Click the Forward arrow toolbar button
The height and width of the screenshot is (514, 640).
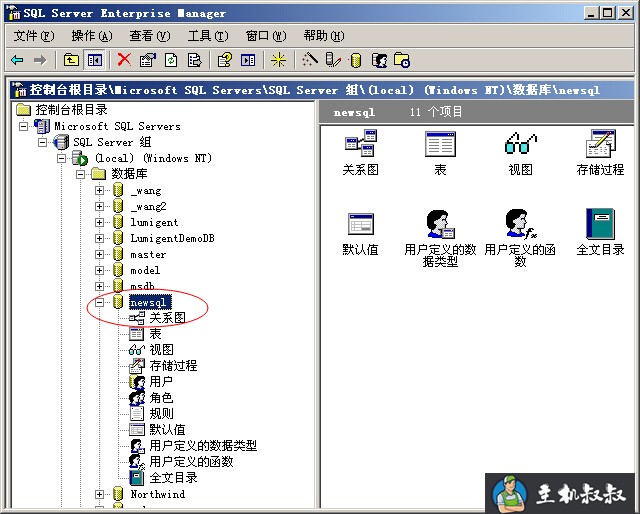(x=40, y=60)
